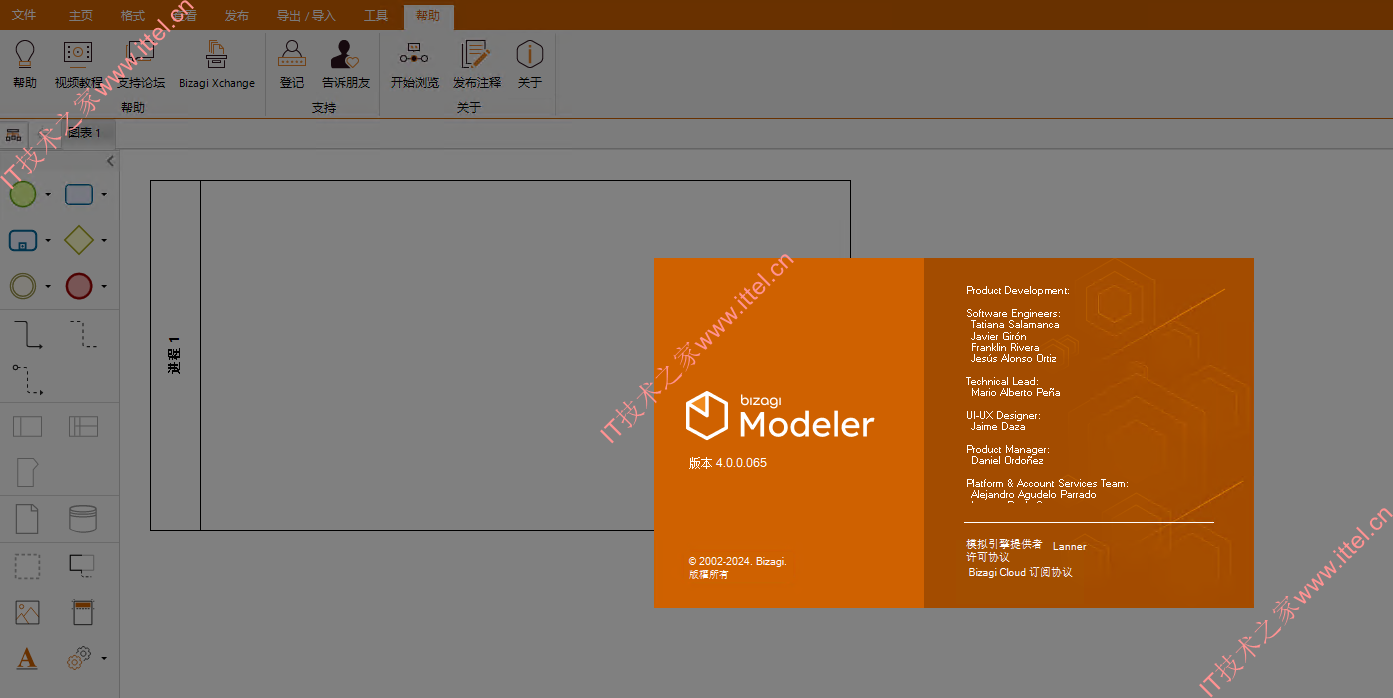Expand task type dropdown arrow
1393x698 pixels.
coord(104,195)
